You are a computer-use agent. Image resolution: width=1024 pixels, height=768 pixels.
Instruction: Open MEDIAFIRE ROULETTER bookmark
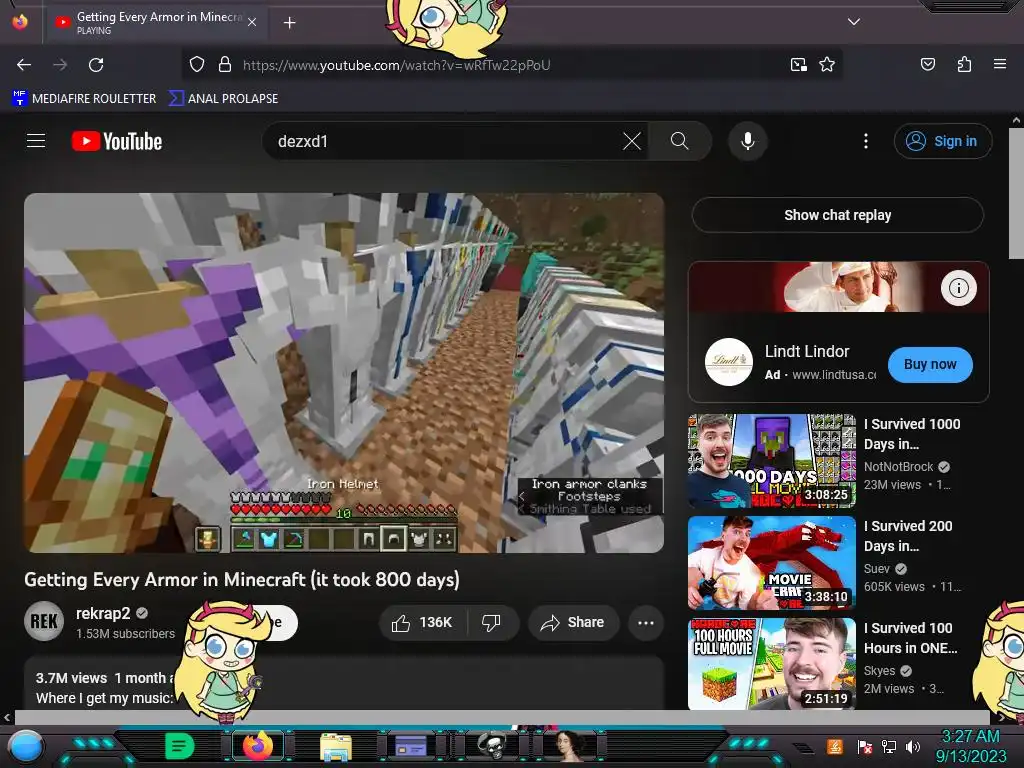pyautogui.click(x=84, y=99)
